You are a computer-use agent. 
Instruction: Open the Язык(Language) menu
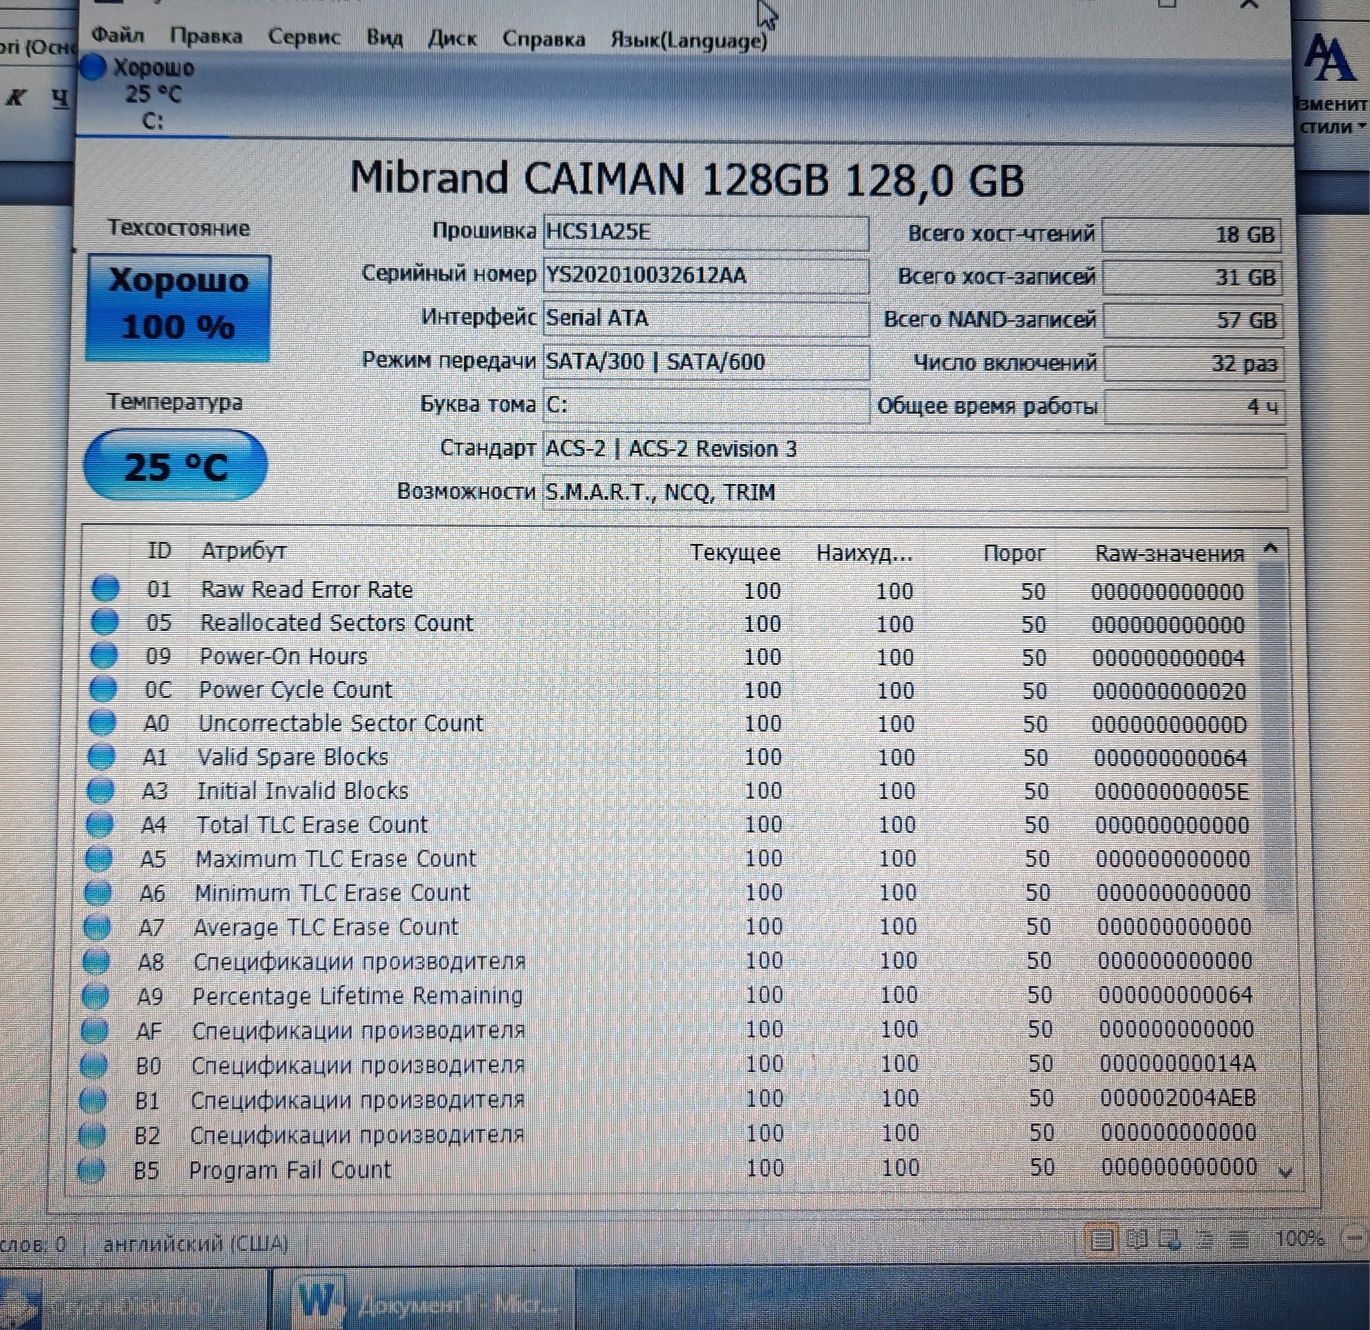pyautogui.click(x=689, y=40)
